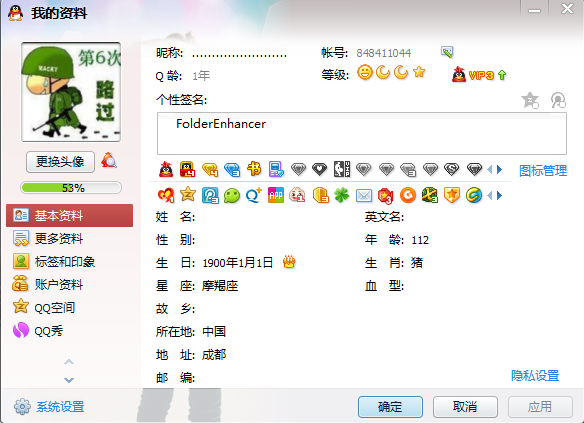The width and height of the screenshot is (584, 423).
Task: Click the address value 成都
Action: 214,354
